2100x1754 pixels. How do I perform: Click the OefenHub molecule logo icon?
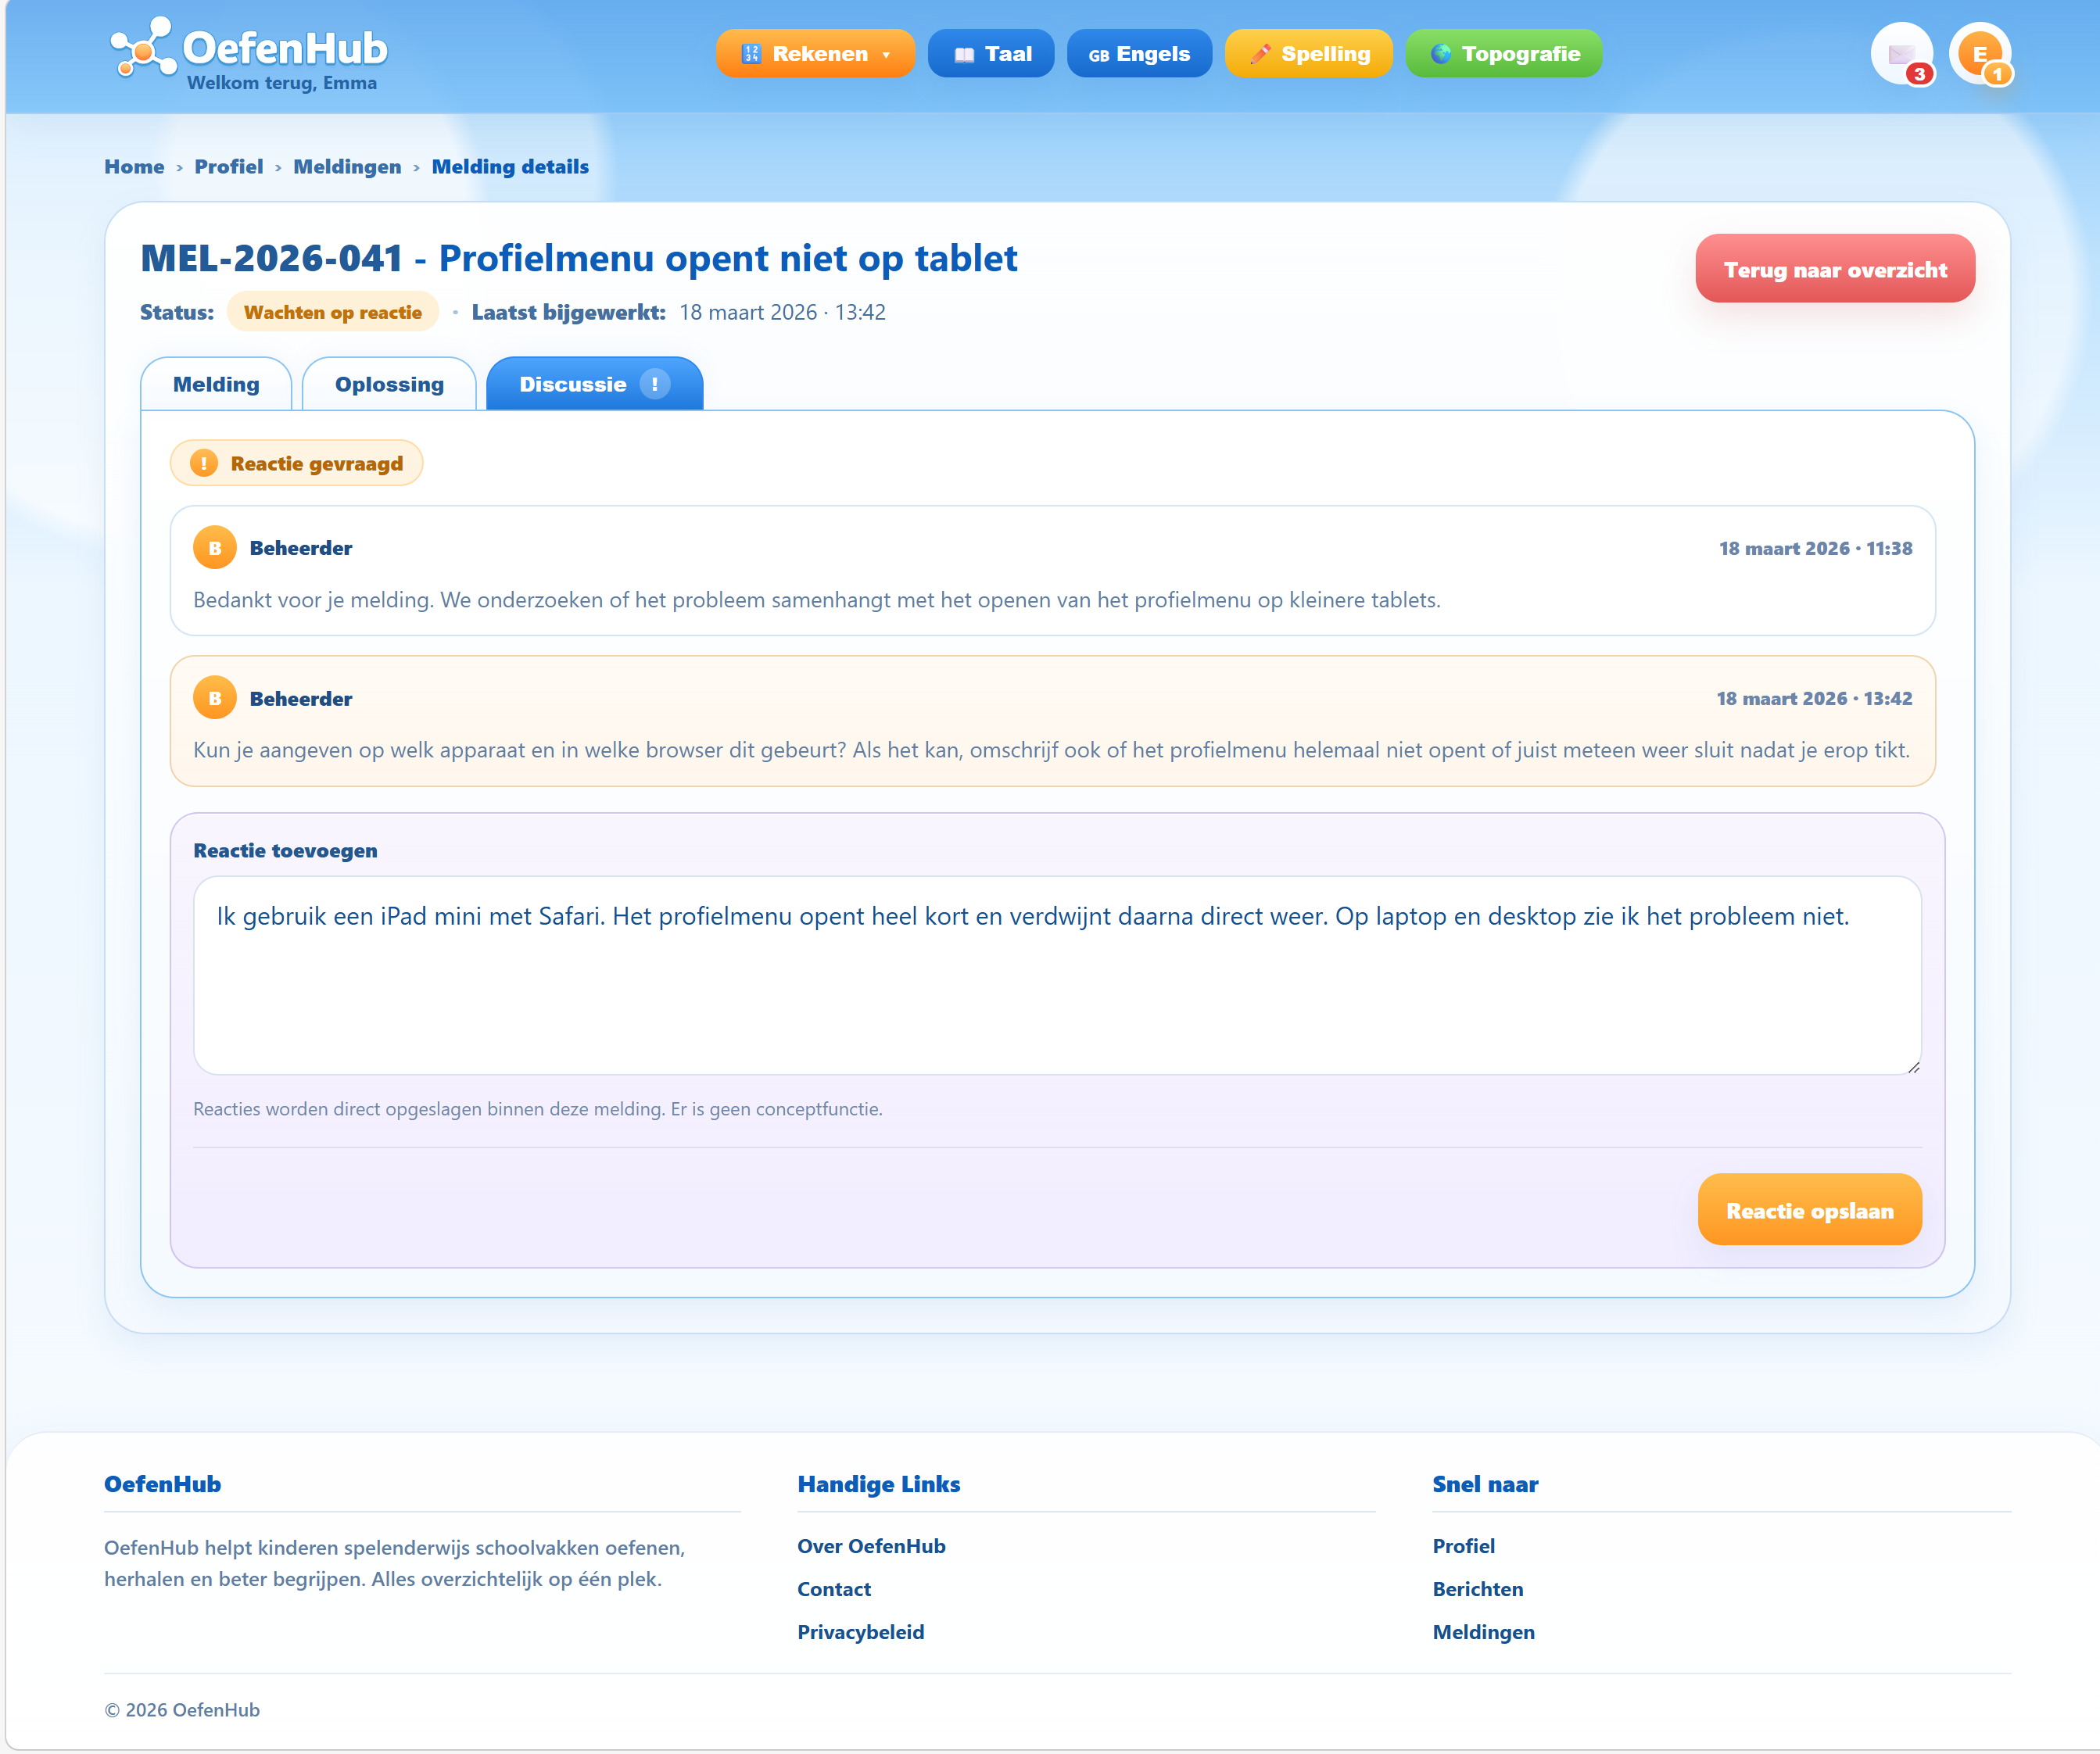click(x=143, y=47)
